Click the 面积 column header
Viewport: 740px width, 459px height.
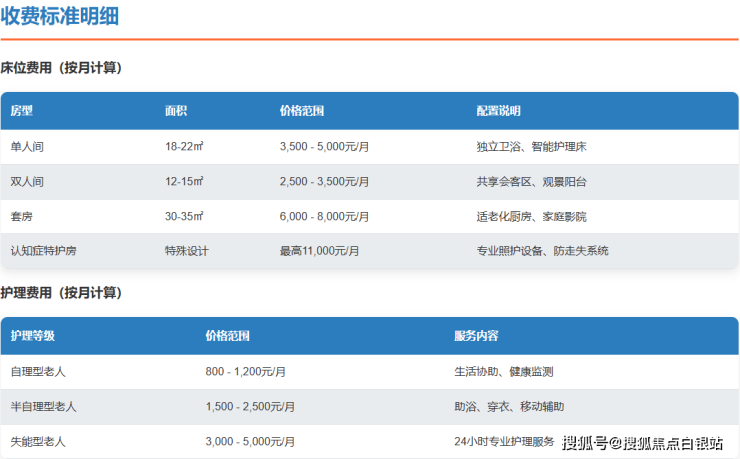click(x=176, y=111)
